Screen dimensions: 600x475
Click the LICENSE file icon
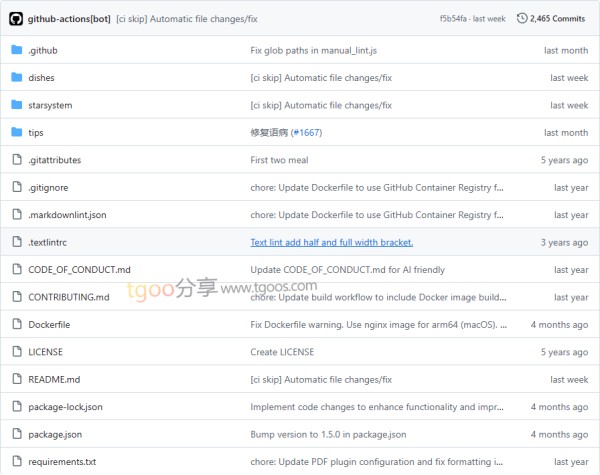[17, 352]
